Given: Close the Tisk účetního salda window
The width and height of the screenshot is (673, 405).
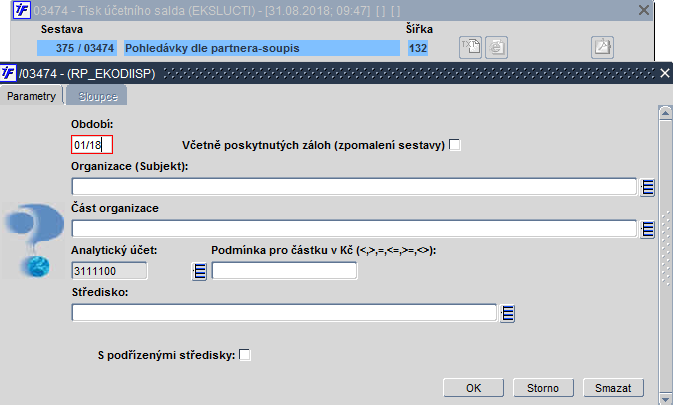Looking at the screenshot, I should tap(644, 10).
